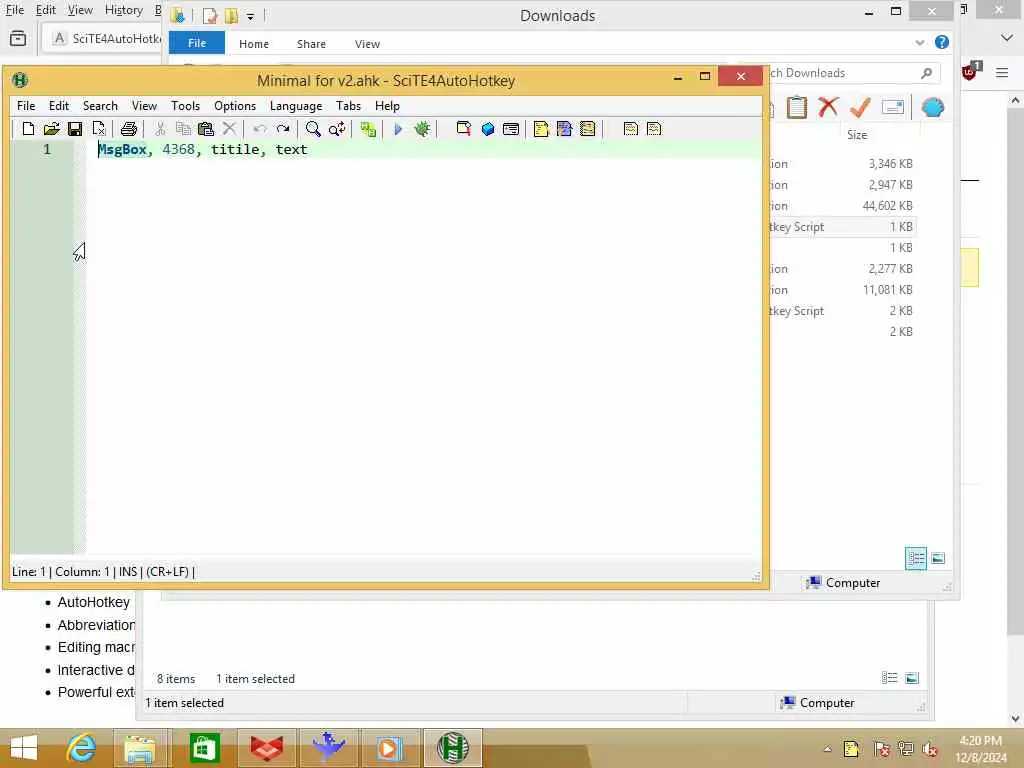Open Internet Explorer from the taskbar
Image resolution: width=1024 pixels, height=768 pixels.
click(x=81, y=748)
